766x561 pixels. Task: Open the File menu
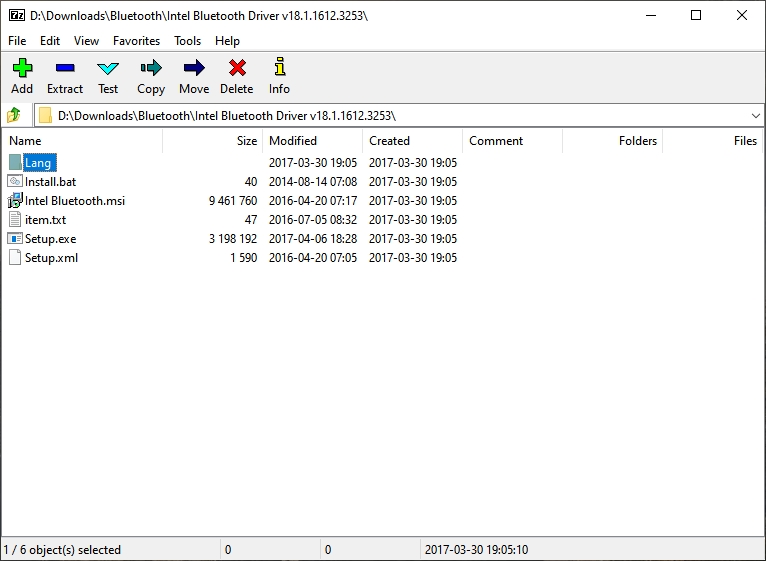pyautogui.click(x=17, y=41)
